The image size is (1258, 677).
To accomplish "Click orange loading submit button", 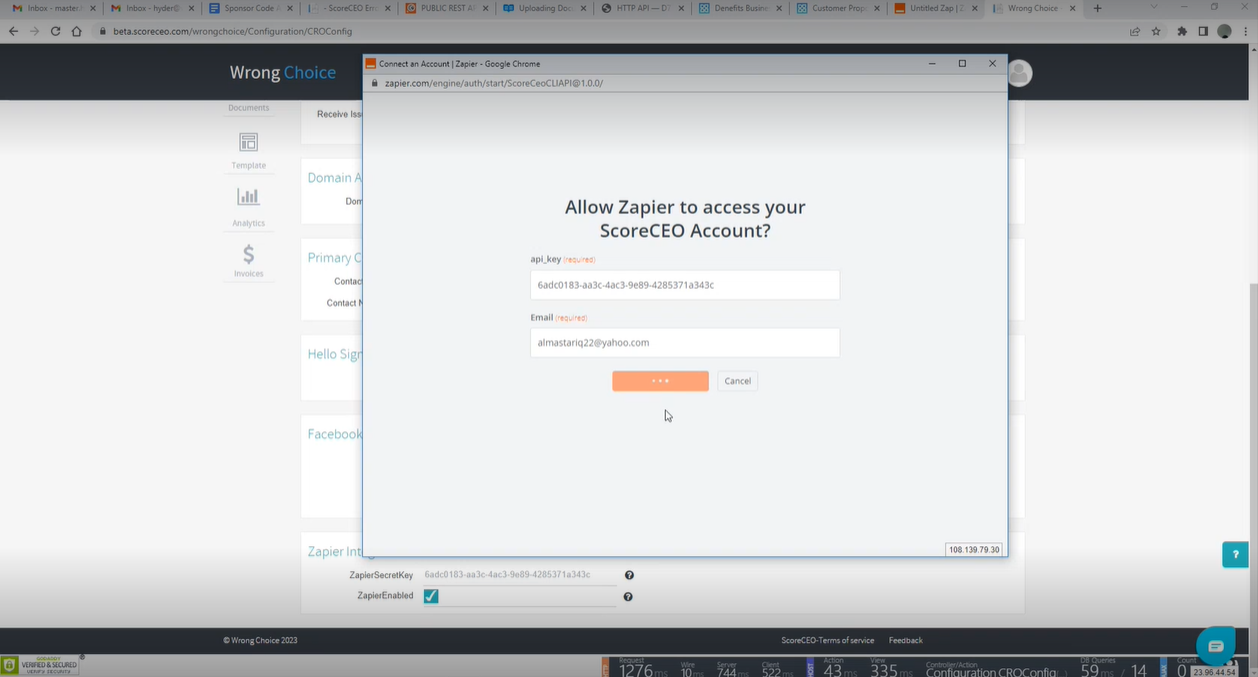I will pos(660,381).
